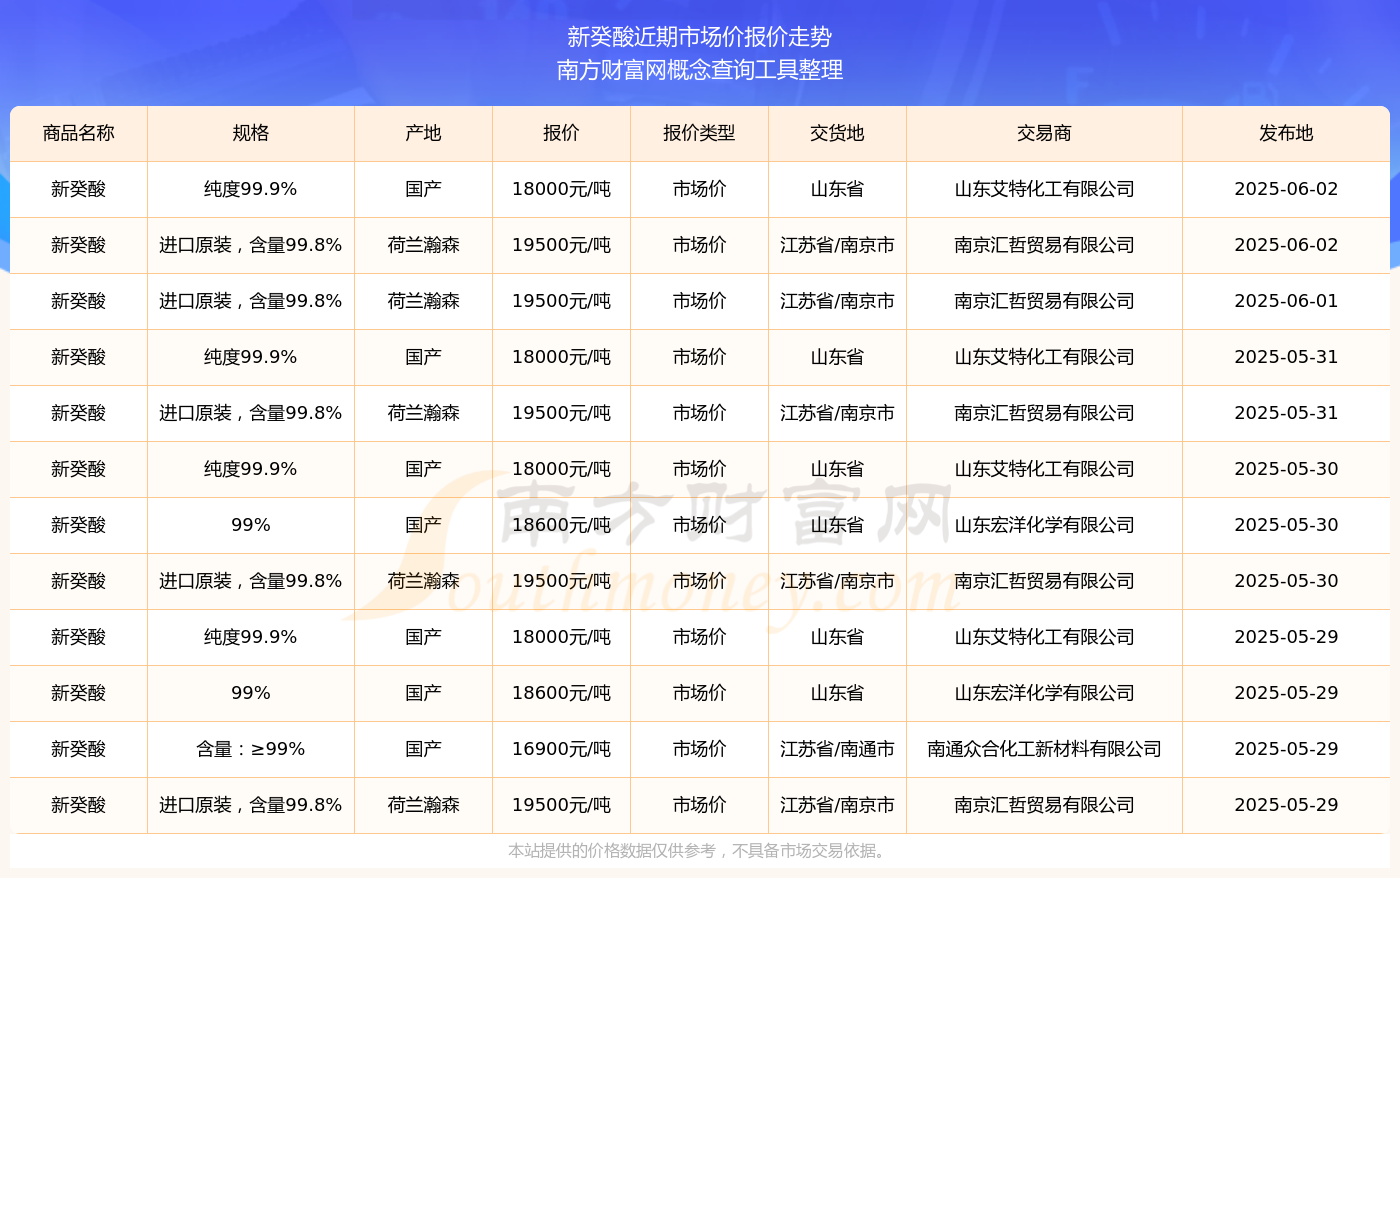1400x1205 pixels.
Task: Click 18600元/吨 in the 2025-05-30 row
Action: 562,526
